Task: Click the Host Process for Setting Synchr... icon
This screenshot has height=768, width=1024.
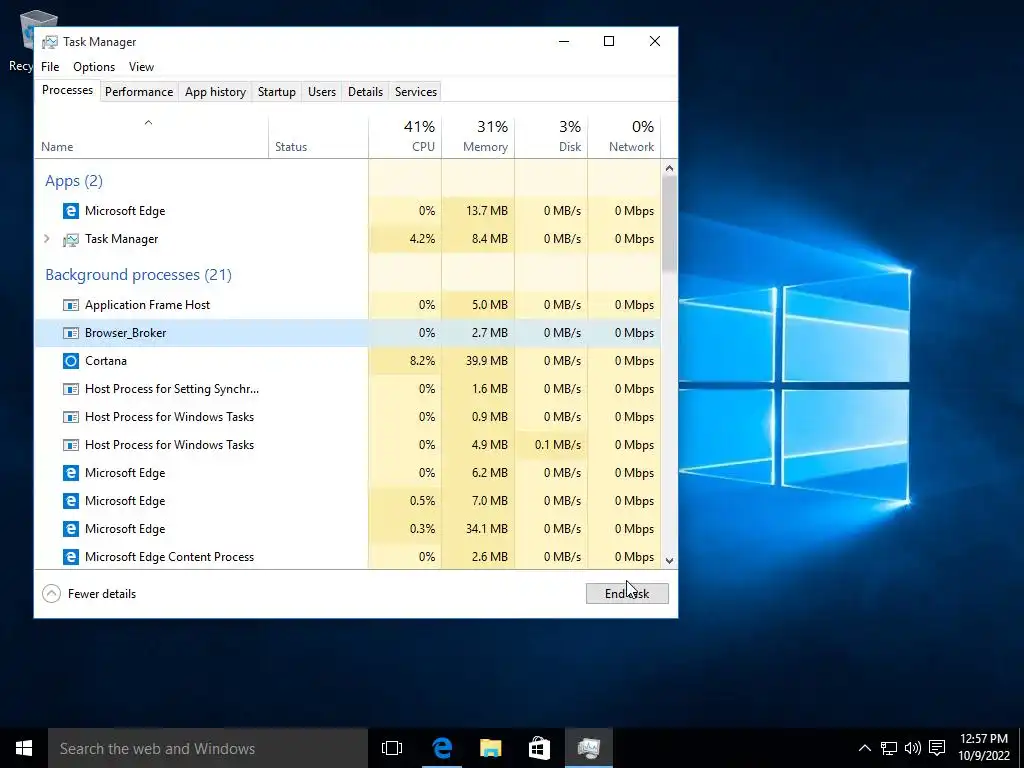Action: click(71, 389)
